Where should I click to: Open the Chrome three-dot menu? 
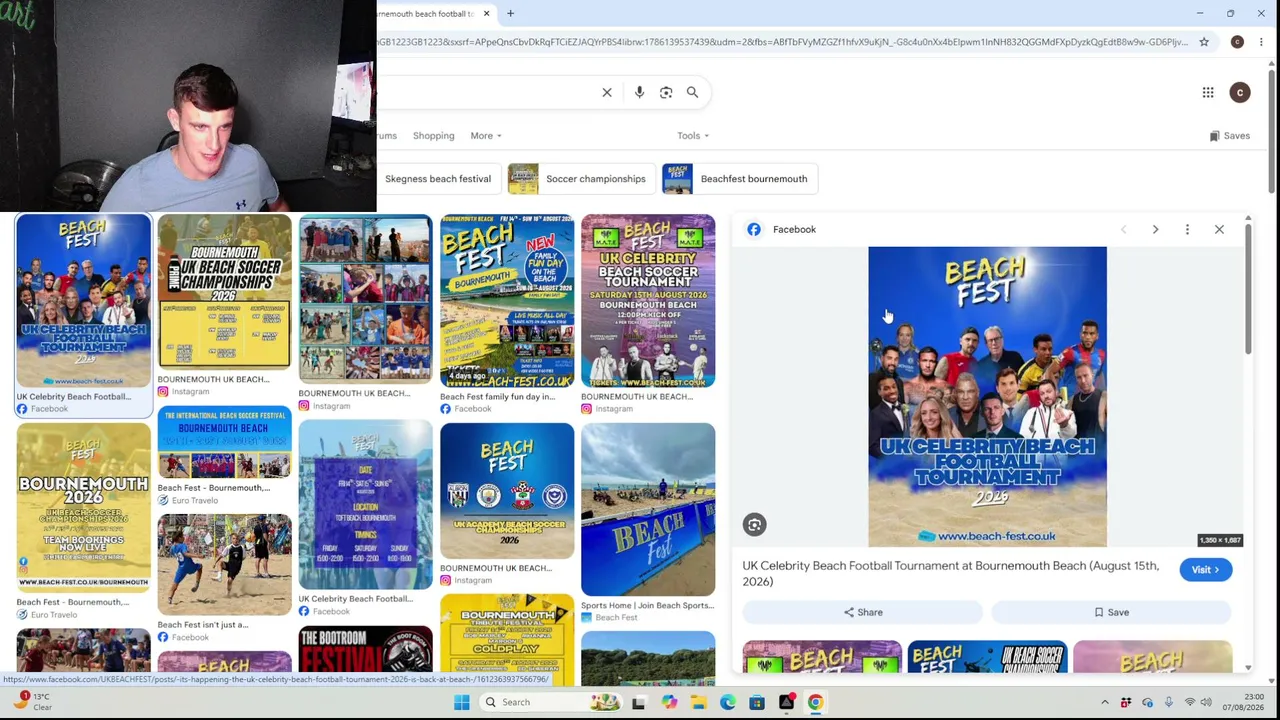coord(1261,42)
